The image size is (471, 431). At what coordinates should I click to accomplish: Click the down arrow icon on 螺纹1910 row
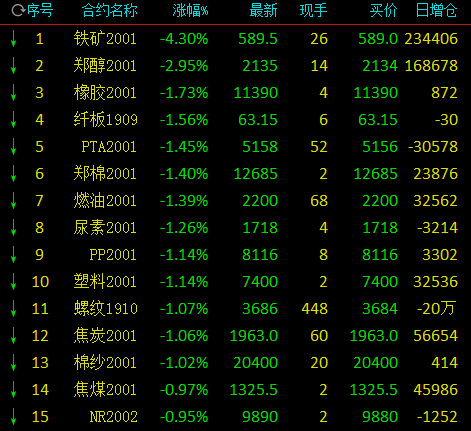click(13, 309)
